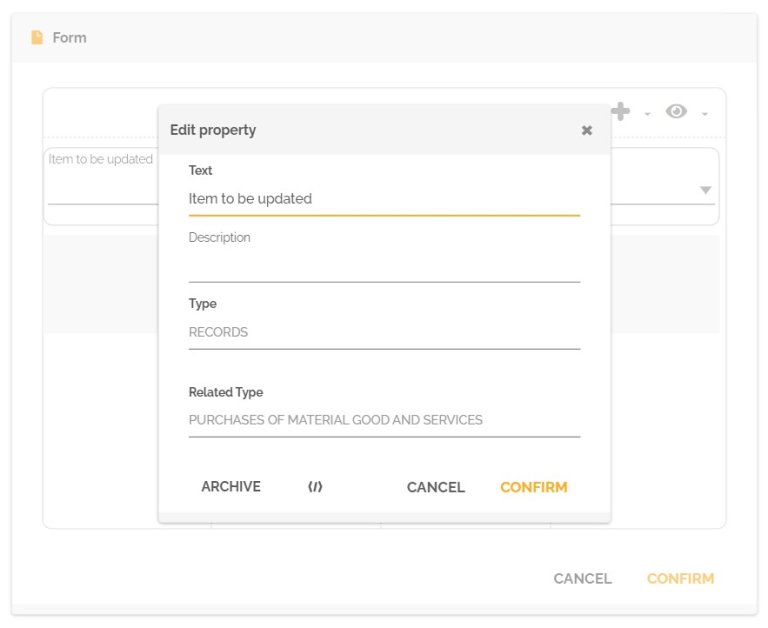This screenshot has width=768, height=628.
Task: Click the plus icon to add a property
Action: (x=621, y=112)
